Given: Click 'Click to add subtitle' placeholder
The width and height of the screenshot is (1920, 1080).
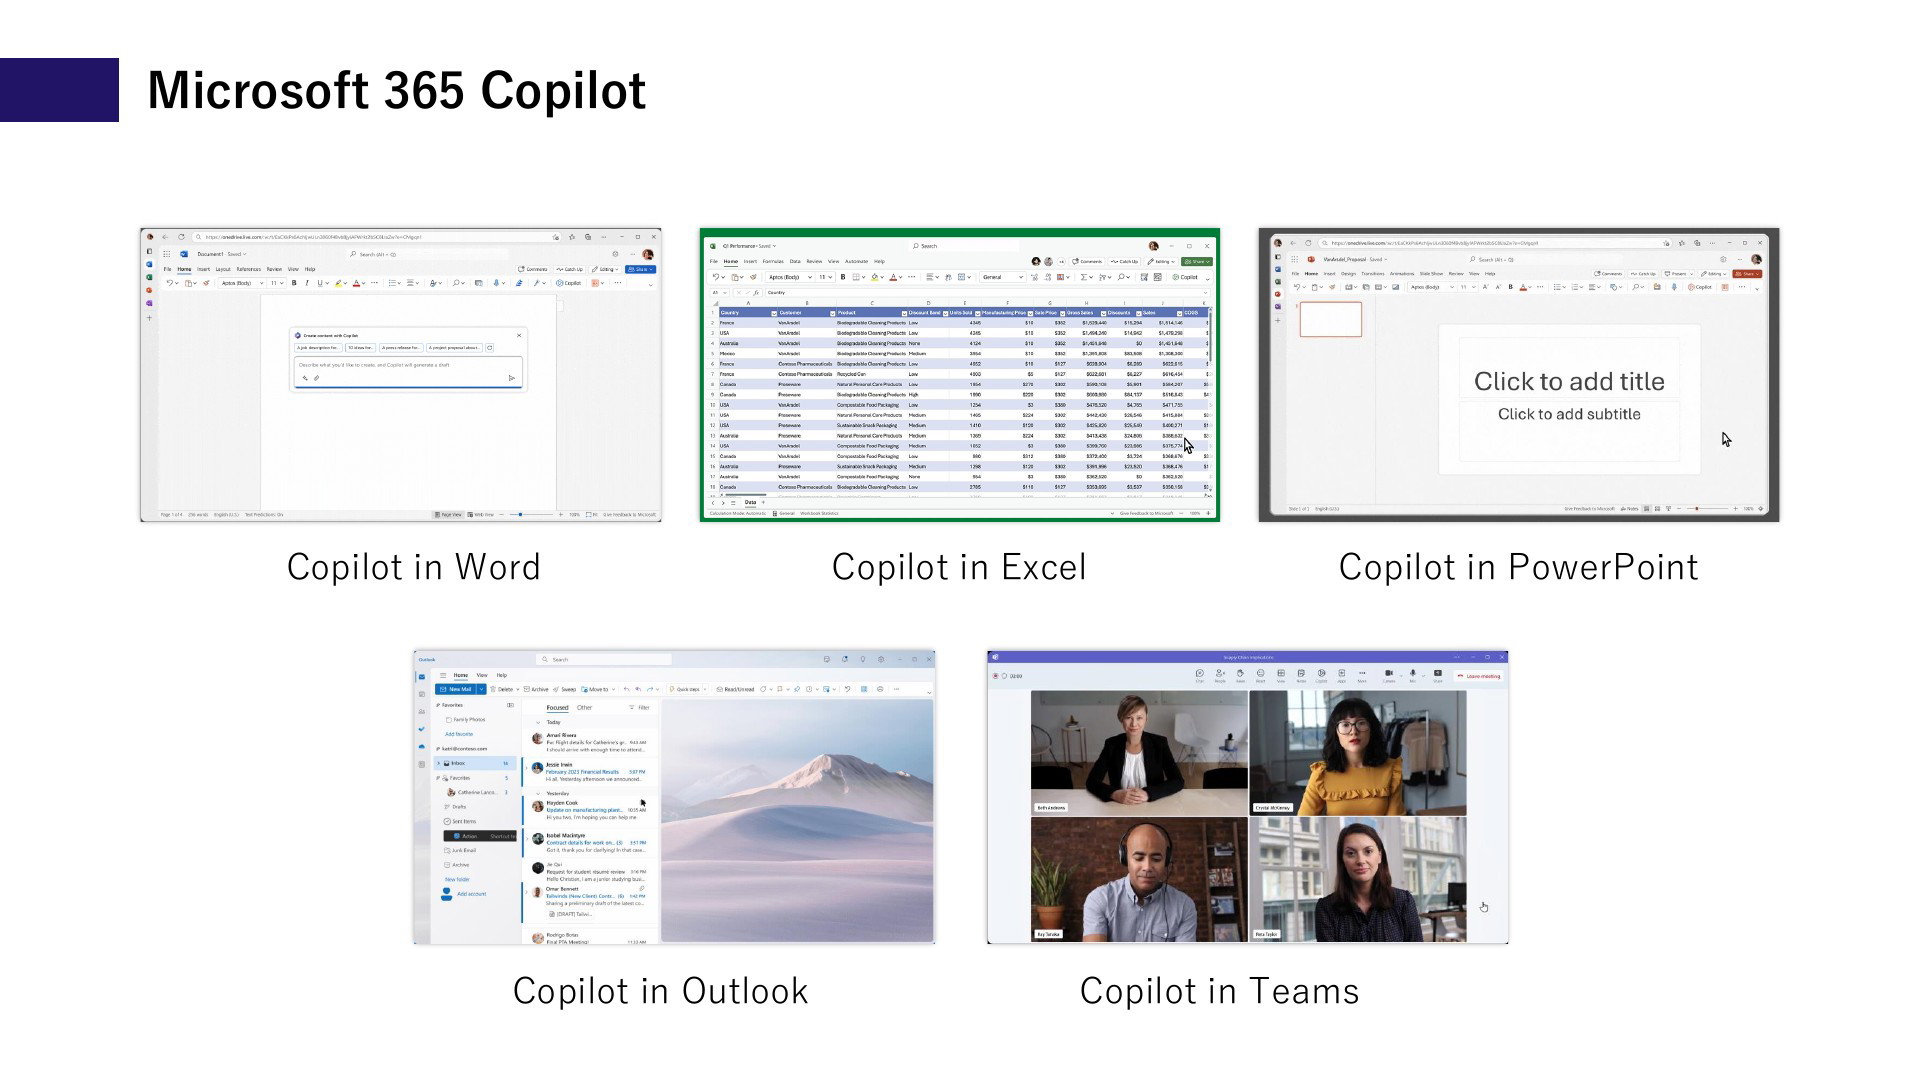Looking at the screenshot, I should [x=1569, y=414].
